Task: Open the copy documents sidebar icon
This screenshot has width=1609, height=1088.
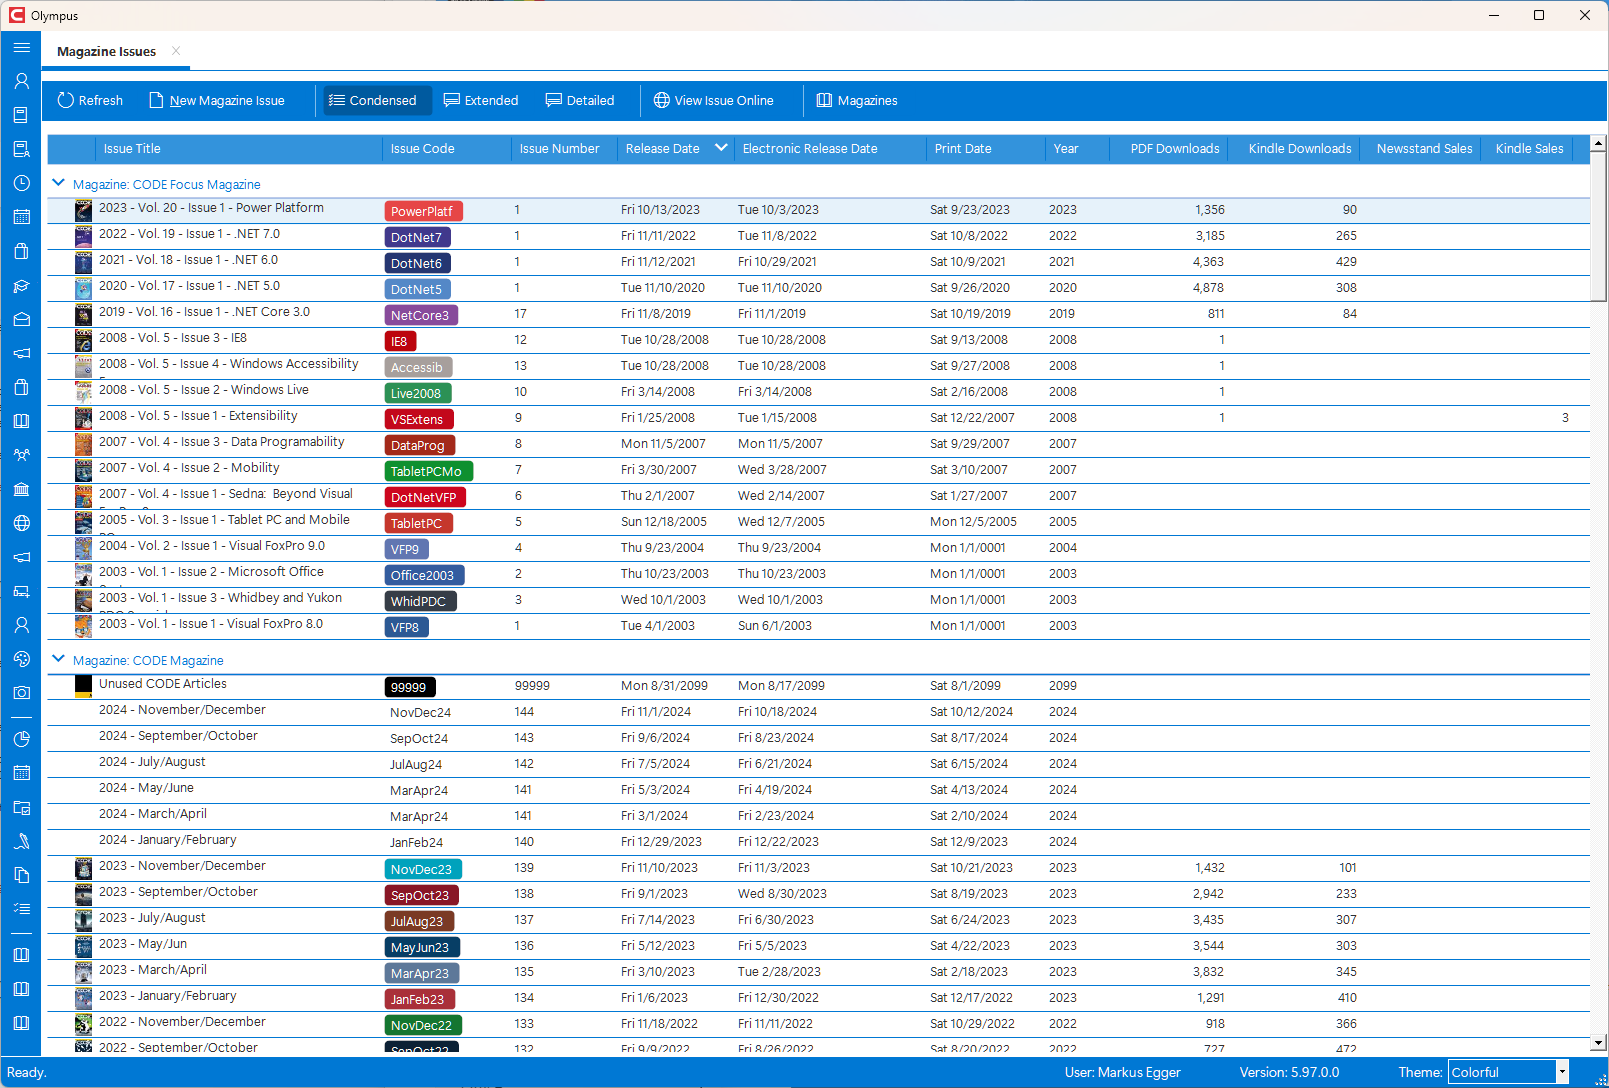Action: click(x=21, y=875)
